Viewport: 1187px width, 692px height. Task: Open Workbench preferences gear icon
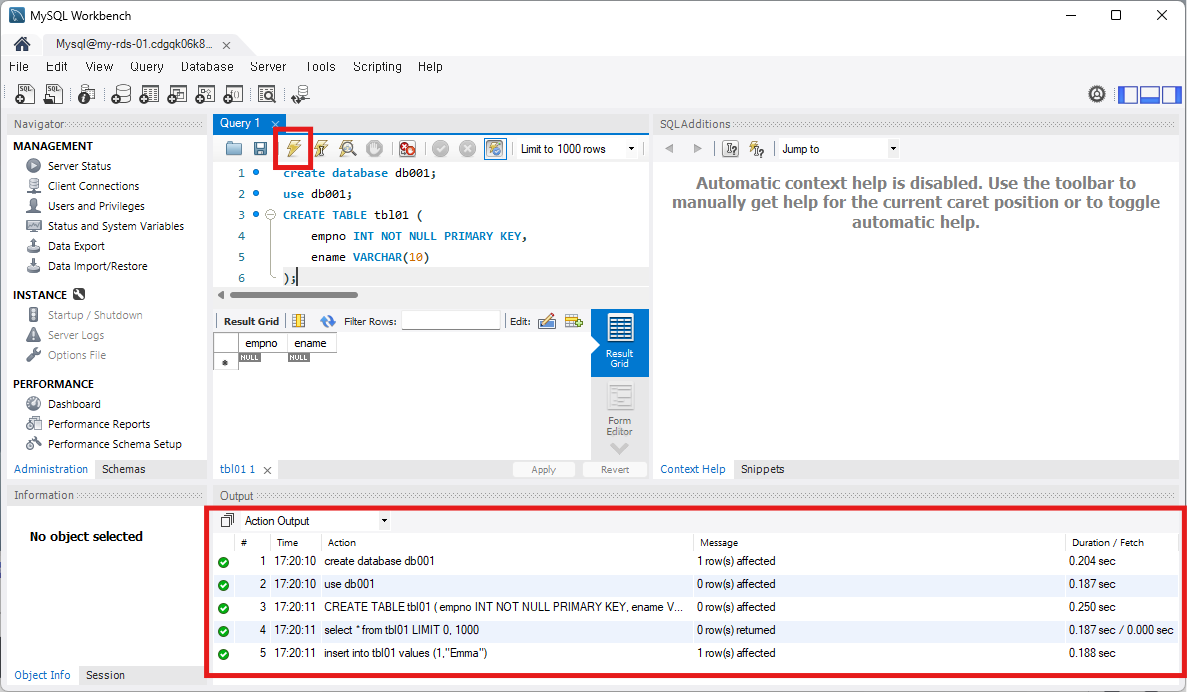[x=1097, y=94]
